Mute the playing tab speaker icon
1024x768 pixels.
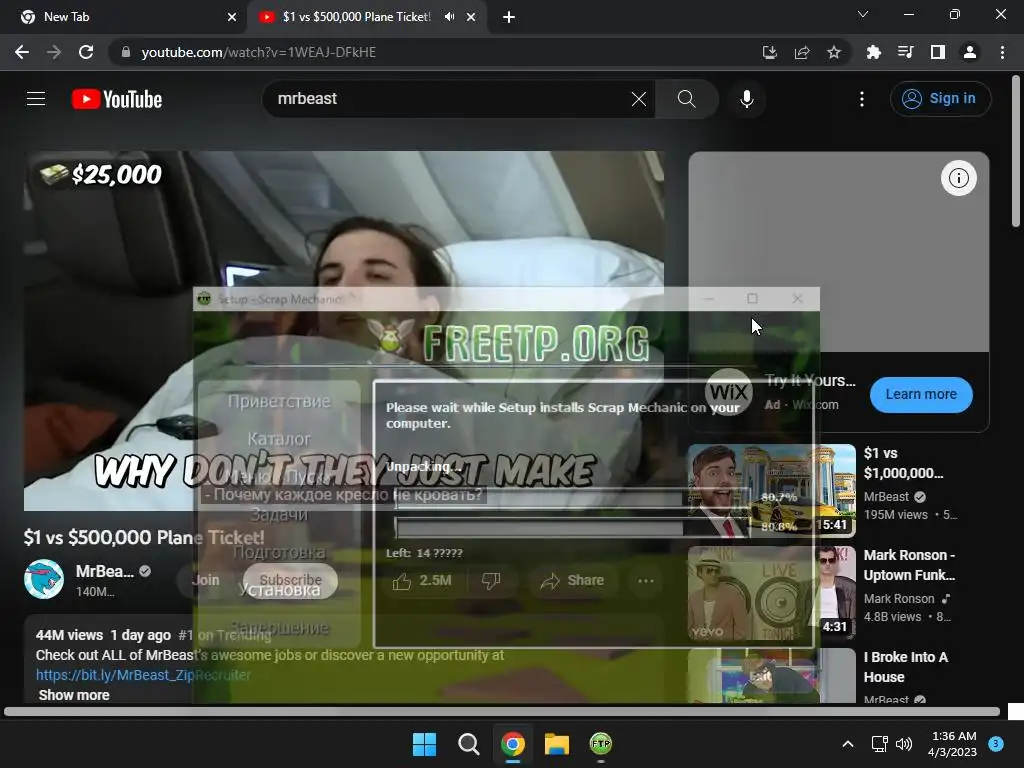tap(450, 17)
